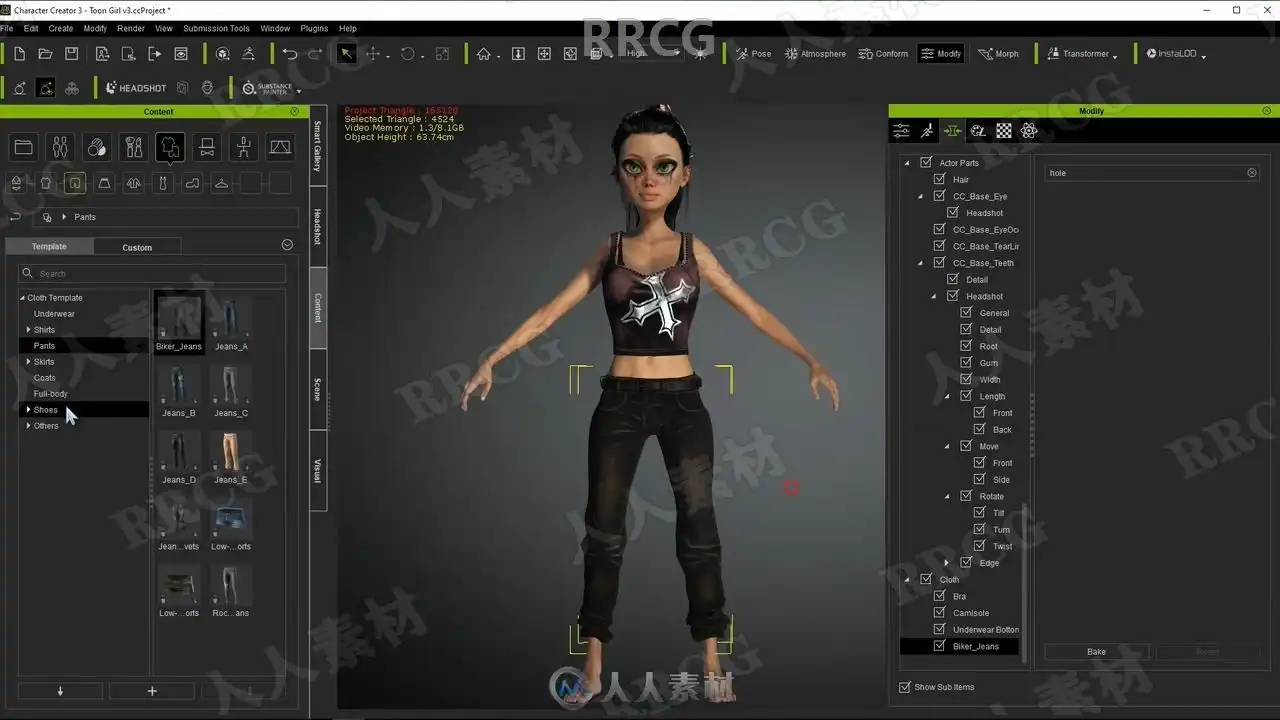Toggle the Hair checkbox
Screen dimensions: 1280x720
coord(939,179)
